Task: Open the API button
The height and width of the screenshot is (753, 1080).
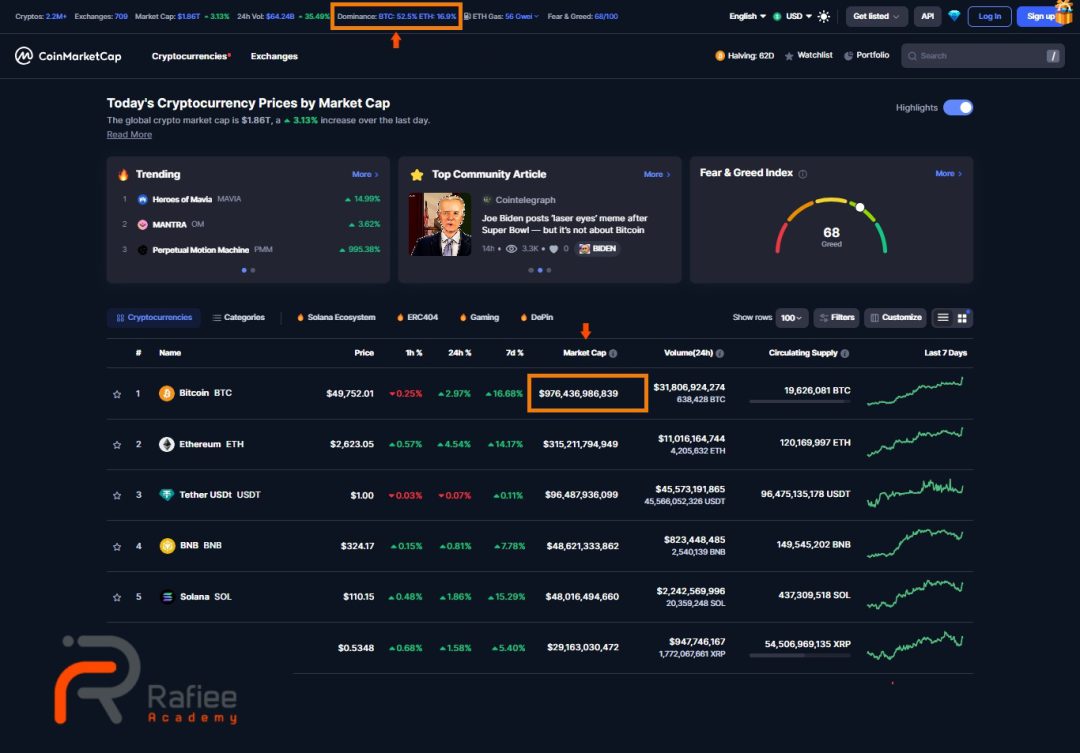Action: [928, 17]
